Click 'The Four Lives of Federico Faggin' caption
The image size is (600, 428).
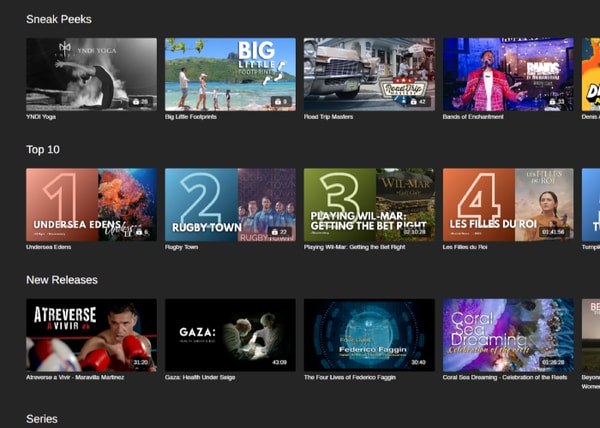350,378
